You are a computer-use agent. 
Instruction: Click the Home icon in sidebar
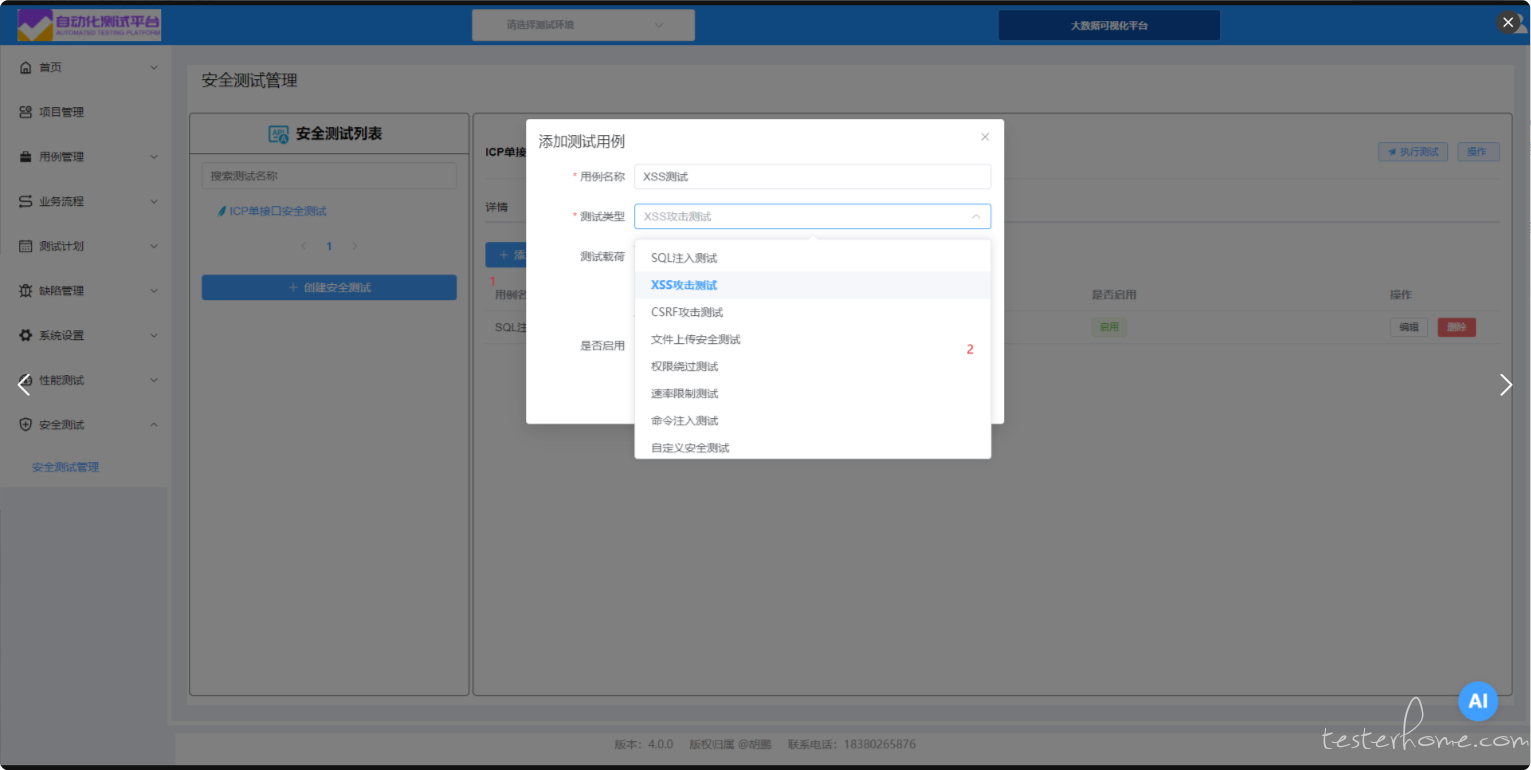26,67
